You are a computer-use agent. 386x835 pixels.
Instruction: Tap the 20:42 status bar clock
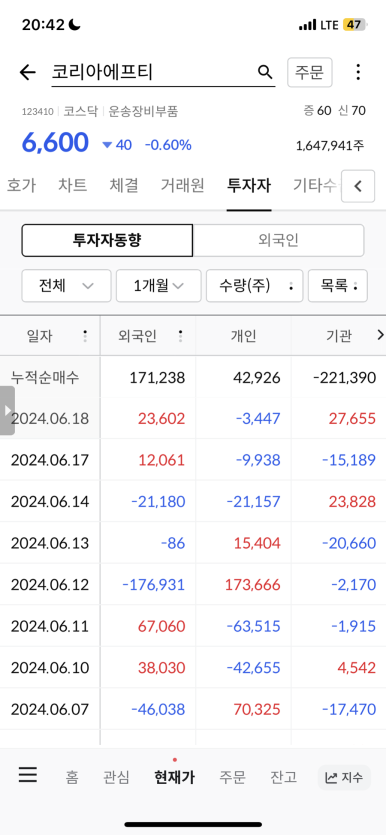click(43, 24)
